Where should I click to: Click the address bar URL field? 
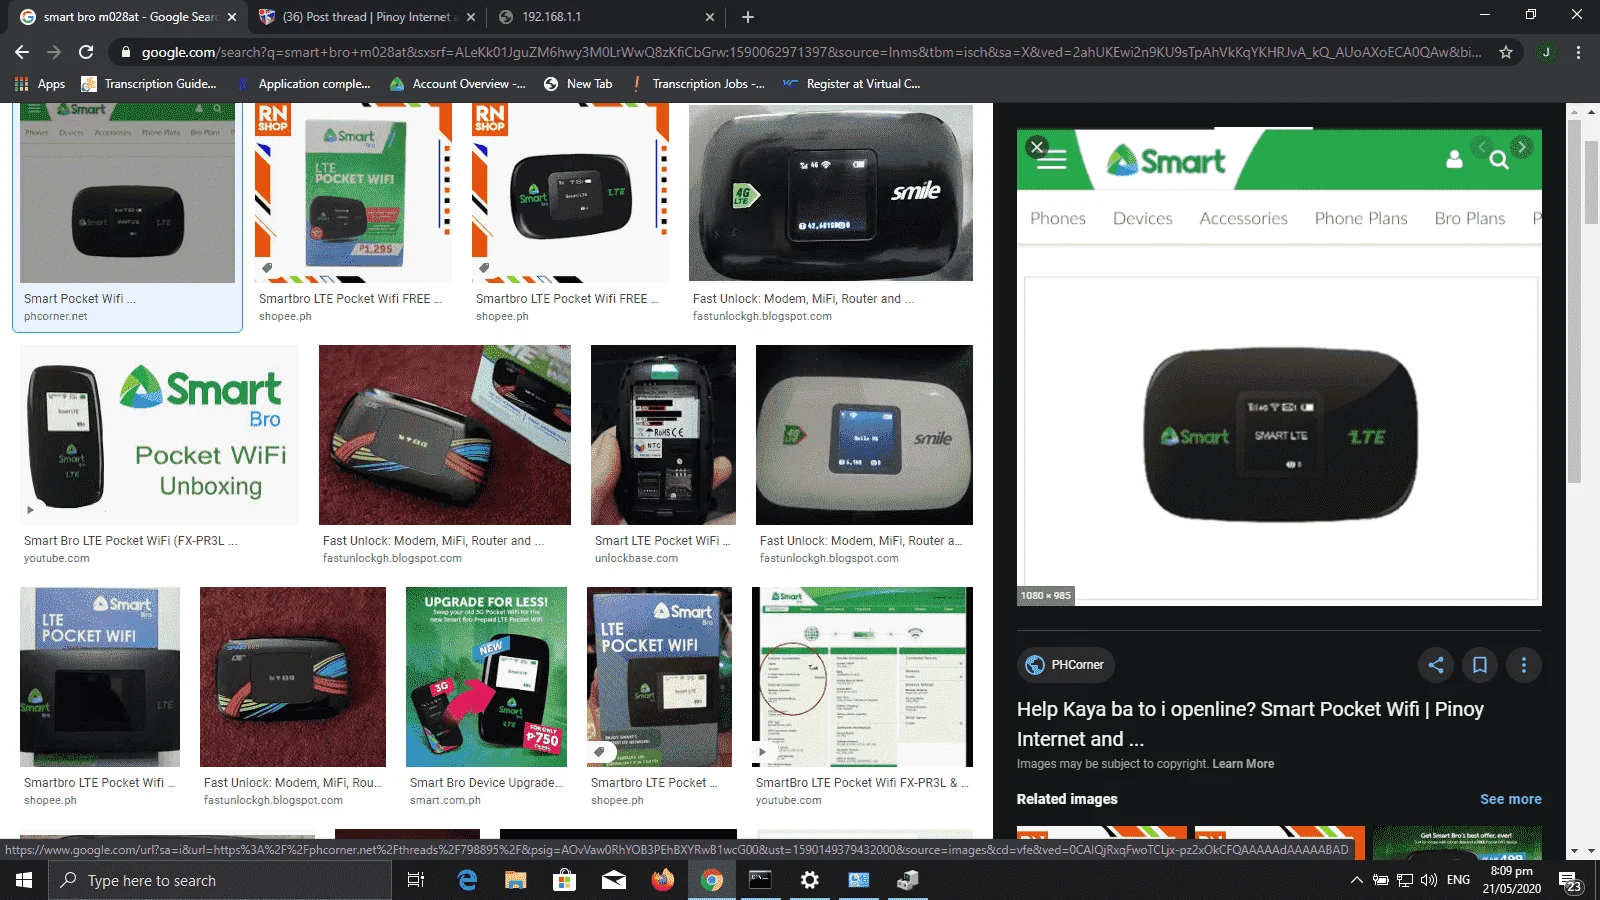pyautogui.click(x=810, y=52)
